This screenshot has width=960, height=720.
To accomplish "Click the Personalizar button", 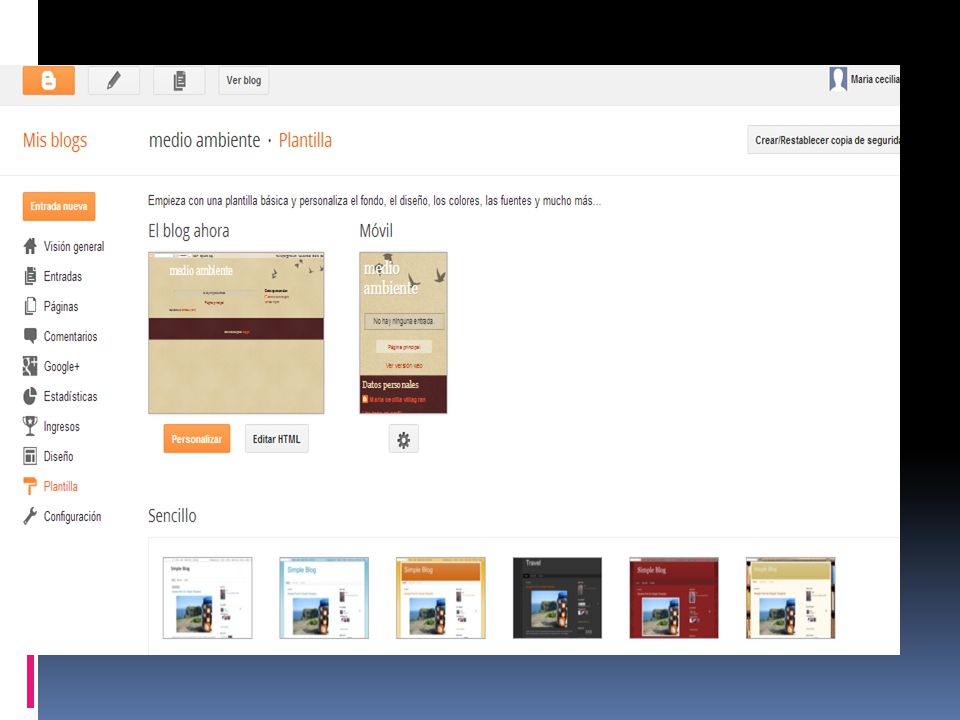I will click(197, 439).
